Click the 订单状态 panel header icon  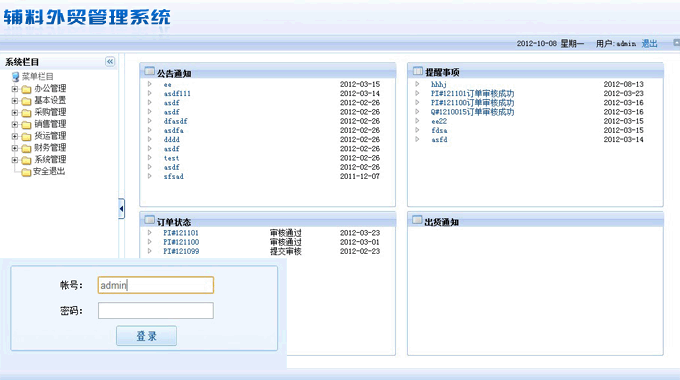click(150, 220)
